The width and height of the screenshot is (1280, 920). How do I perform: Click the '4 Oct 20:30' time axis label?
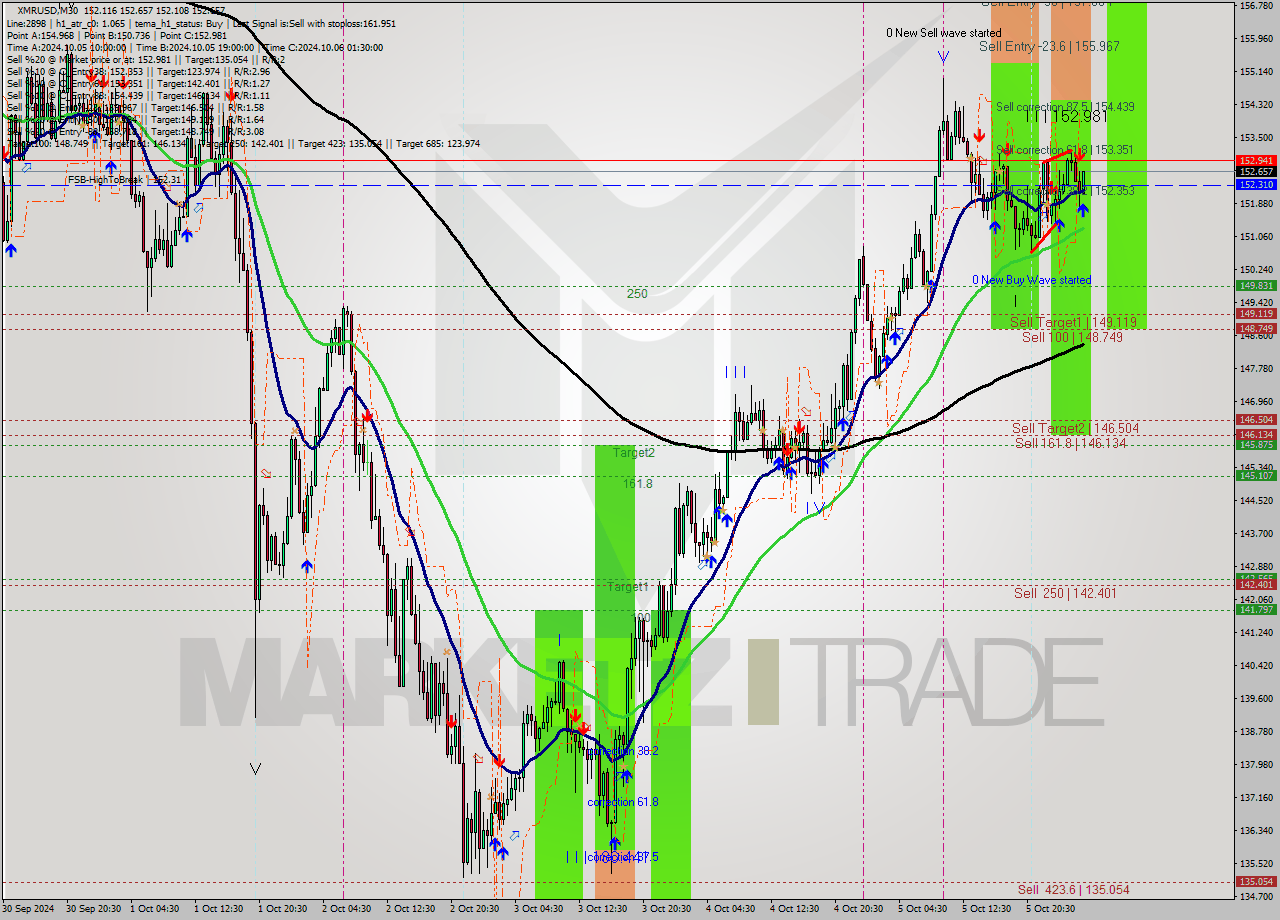pyautogui.click(x=859, y=909)
